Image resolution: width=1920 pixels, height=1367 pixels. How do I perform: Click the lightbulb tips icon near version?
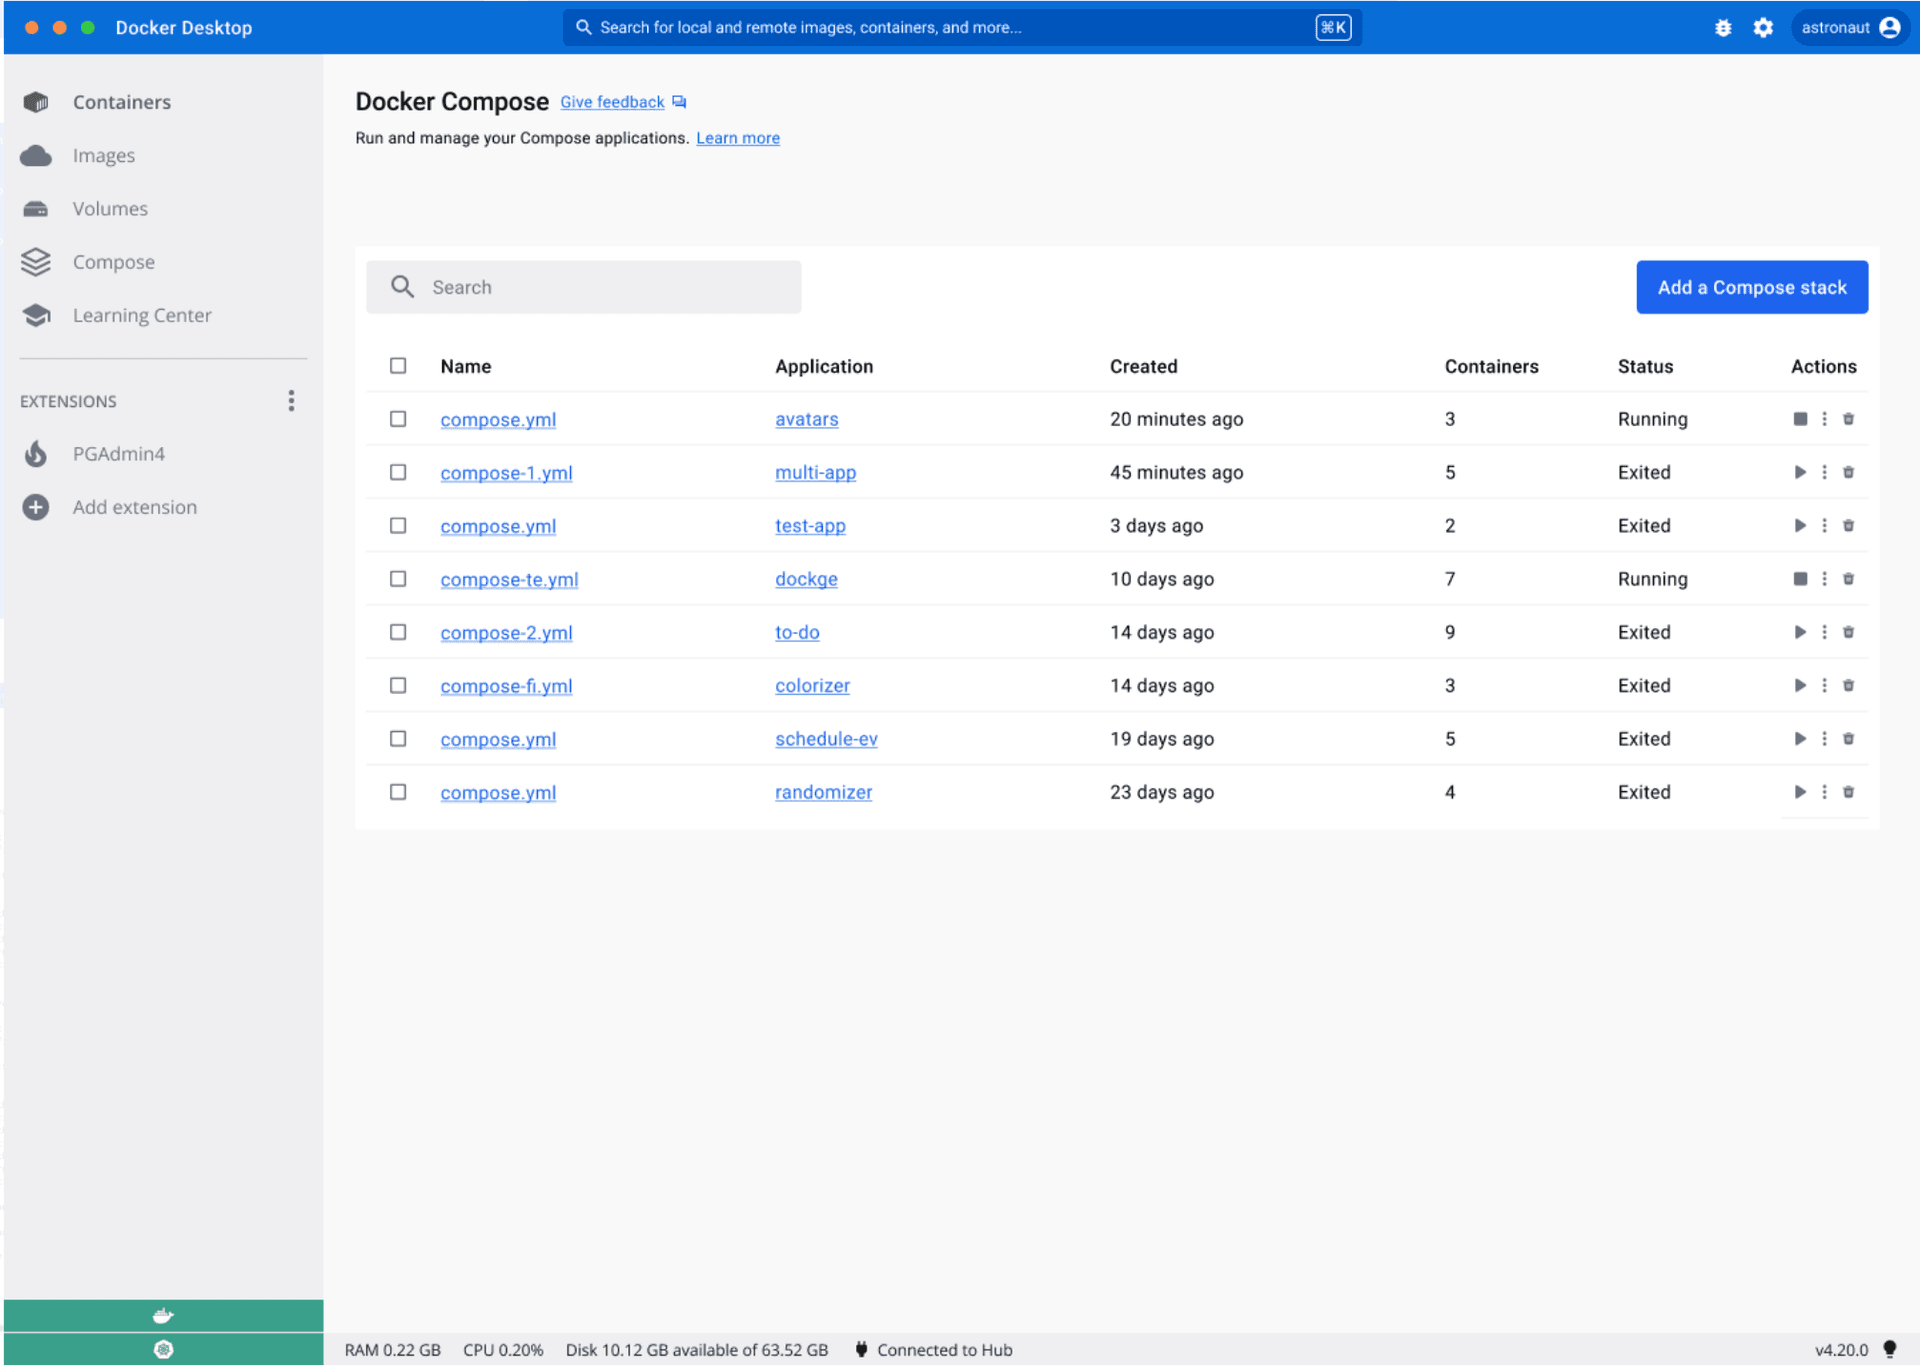1889,1349
